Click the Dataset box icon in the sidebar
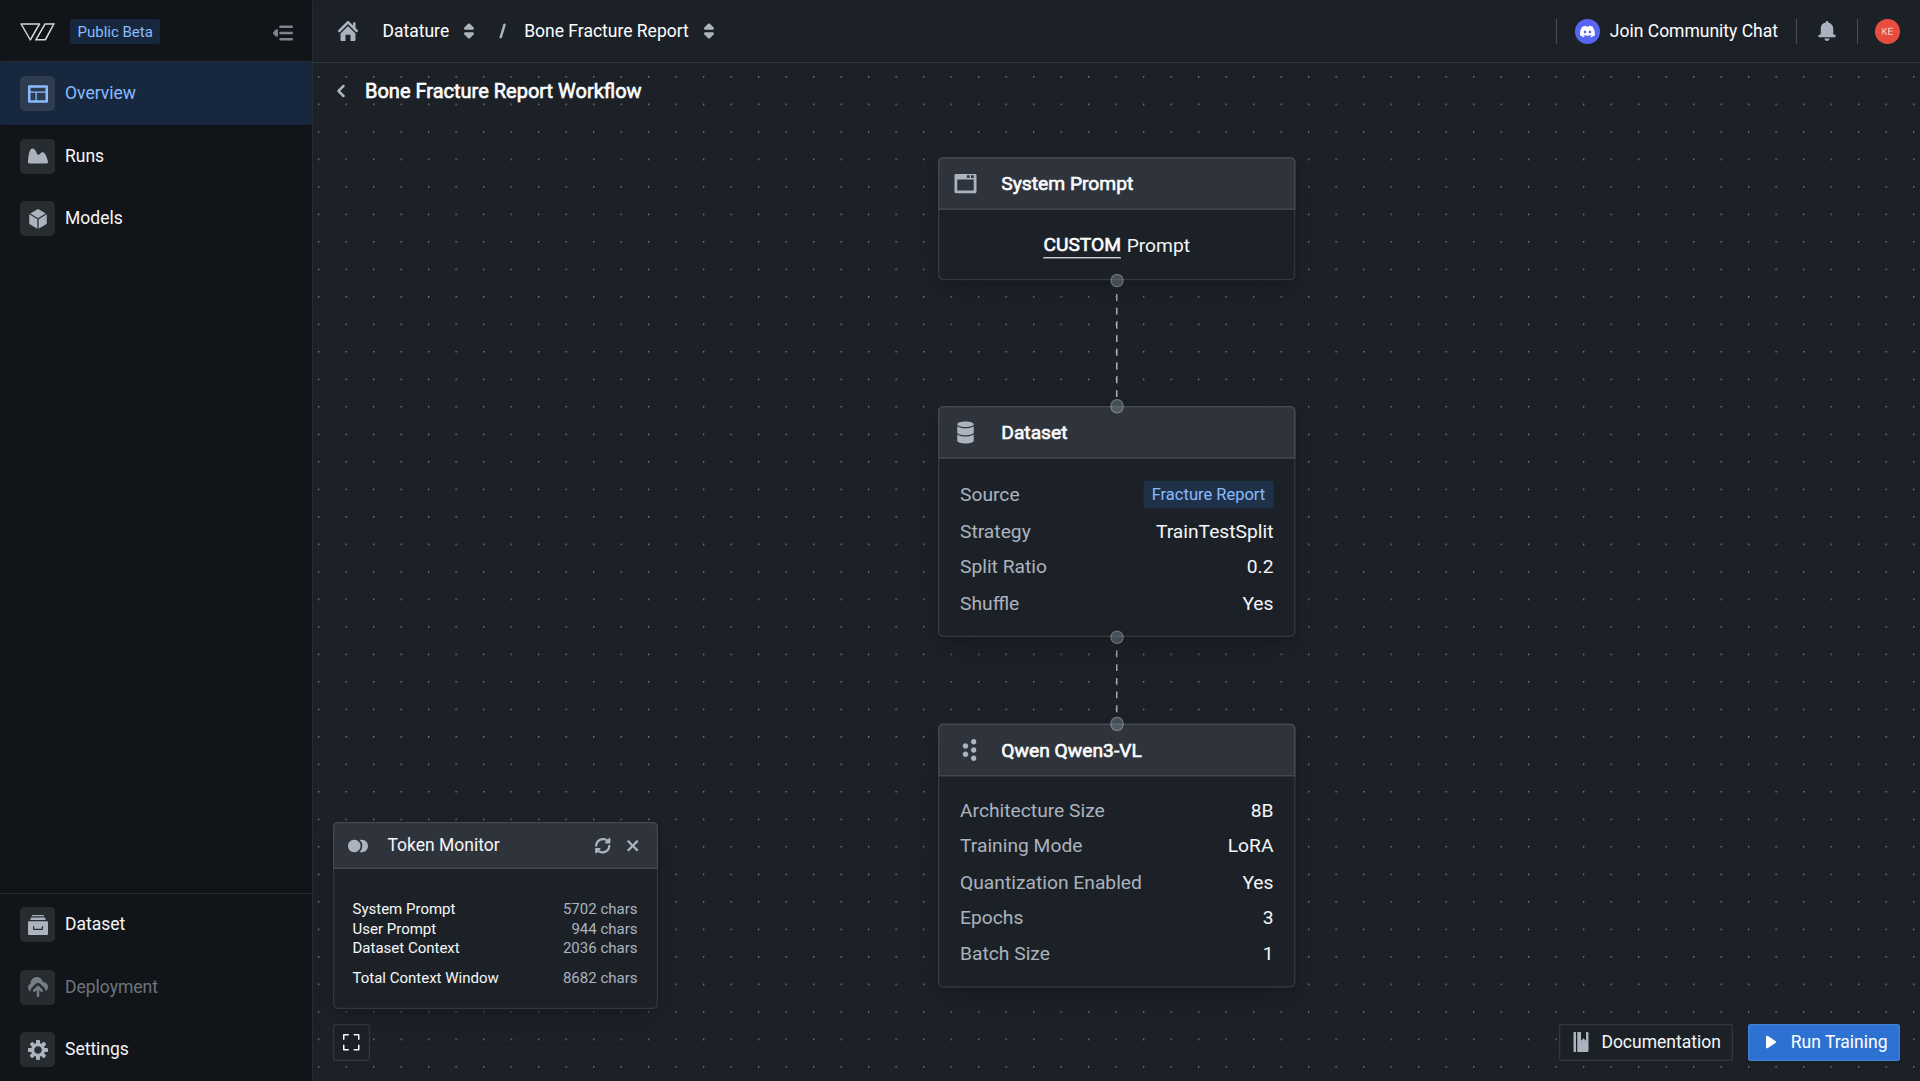The image size is (1920, 1081). click(x=38, y=924)
